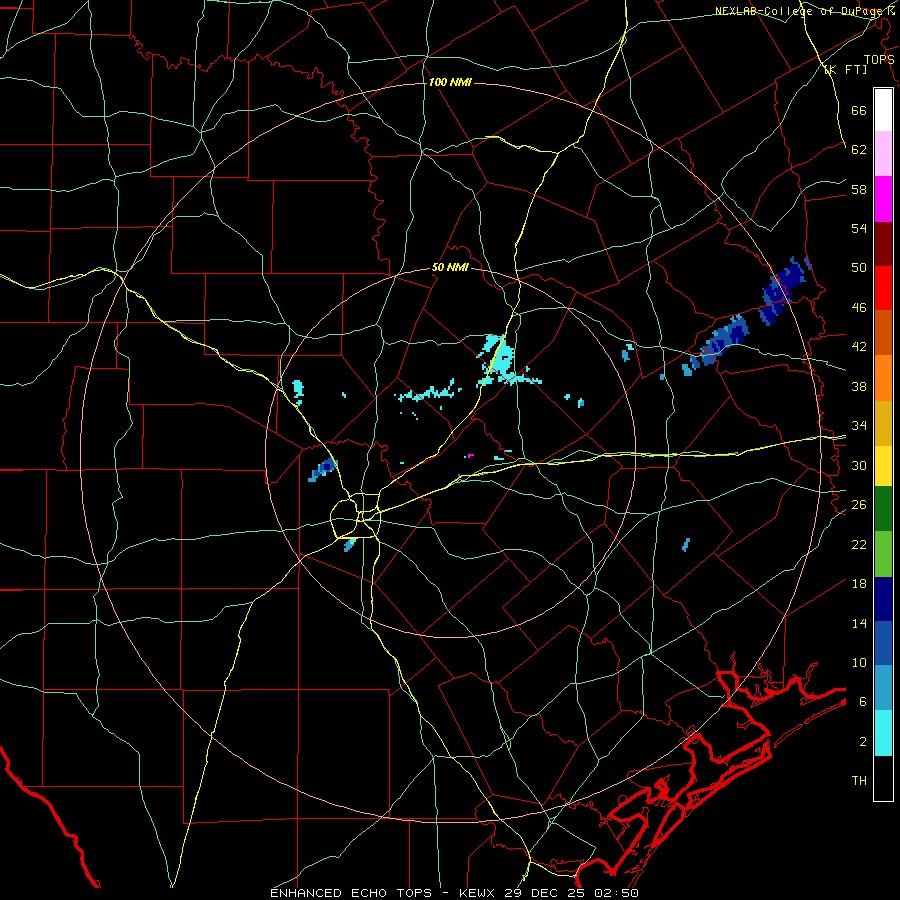This screenshot has height=900, width=900.
Task: Click the yellow 30 kft legend swatch
Action: [x=883, y=466]
